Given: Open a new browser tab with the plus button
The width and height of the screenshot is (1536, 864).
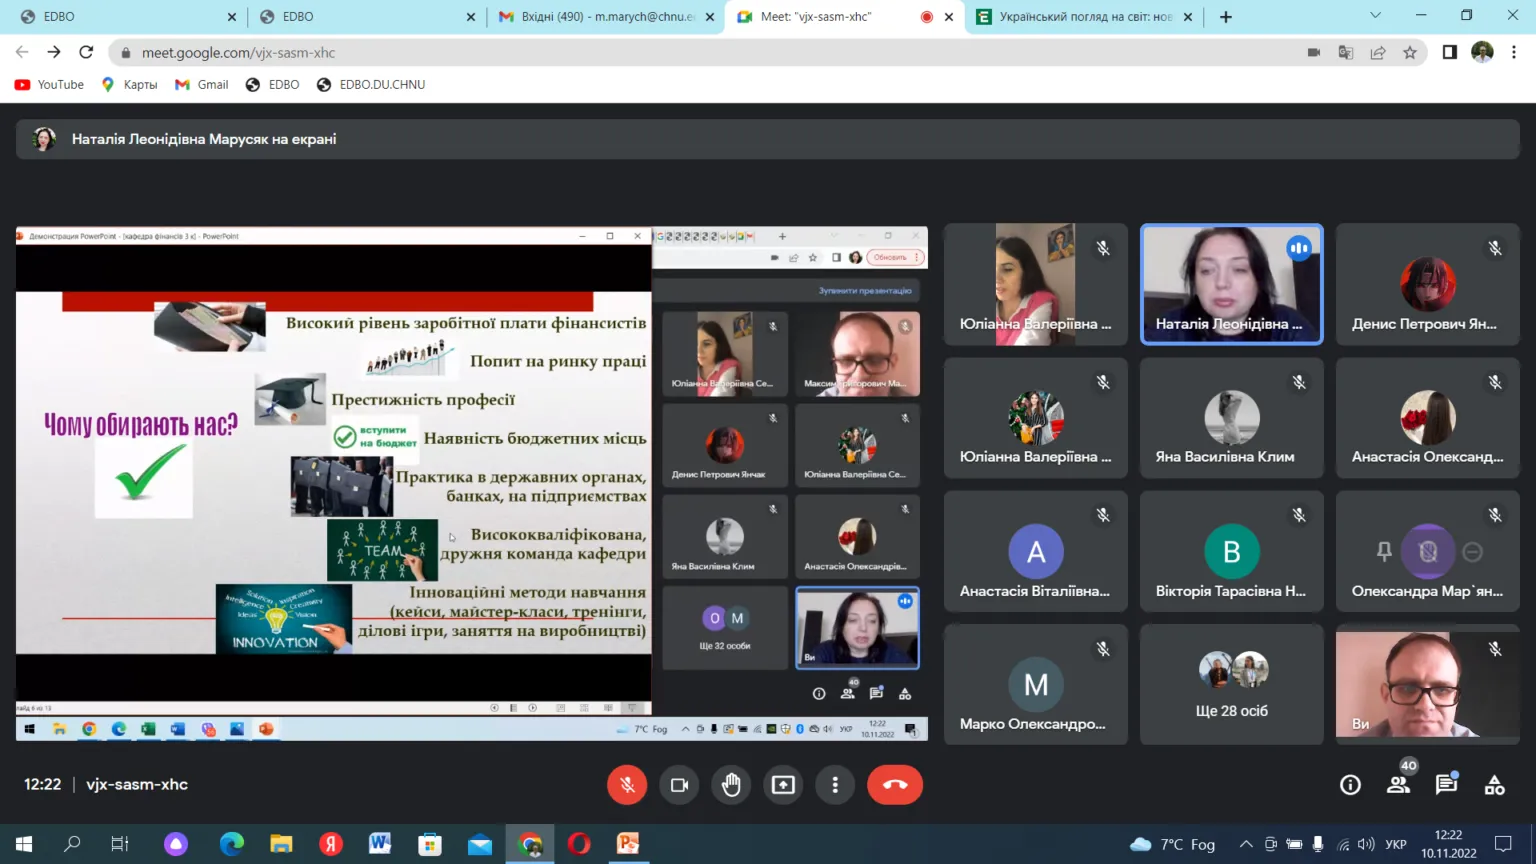Looking at the screenshot, I should pyautogui.click(x=1226, y=17).
